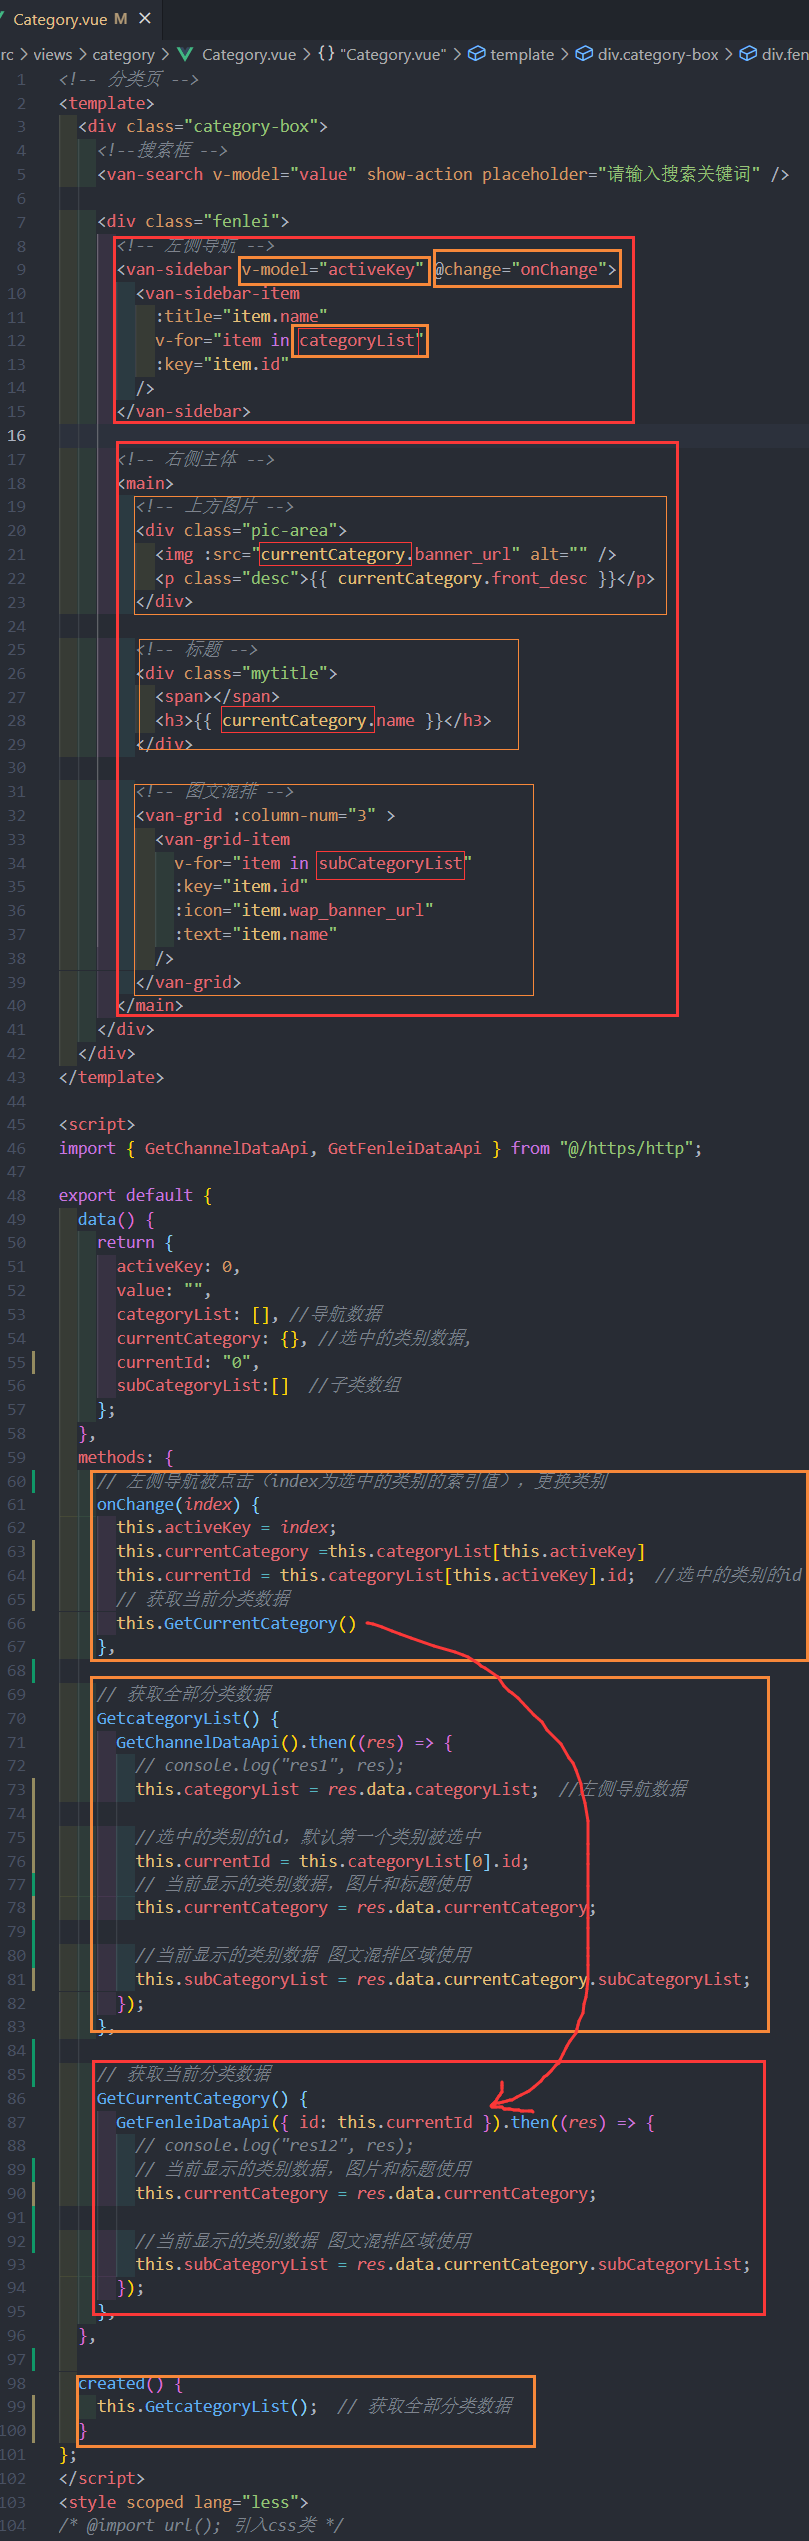Click the closing </main> tag
The width and height of the screenshot is (809, 2541).
150,1006
